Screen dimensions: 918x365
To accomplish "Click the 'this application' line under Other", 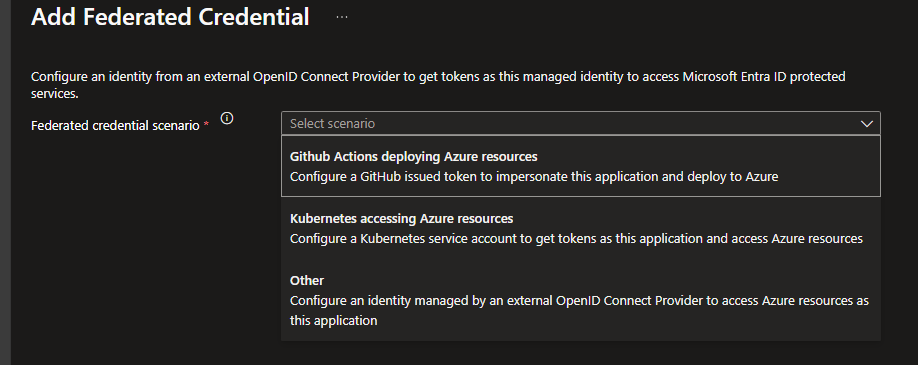I will pyautogui.click(x=333, y=320).
